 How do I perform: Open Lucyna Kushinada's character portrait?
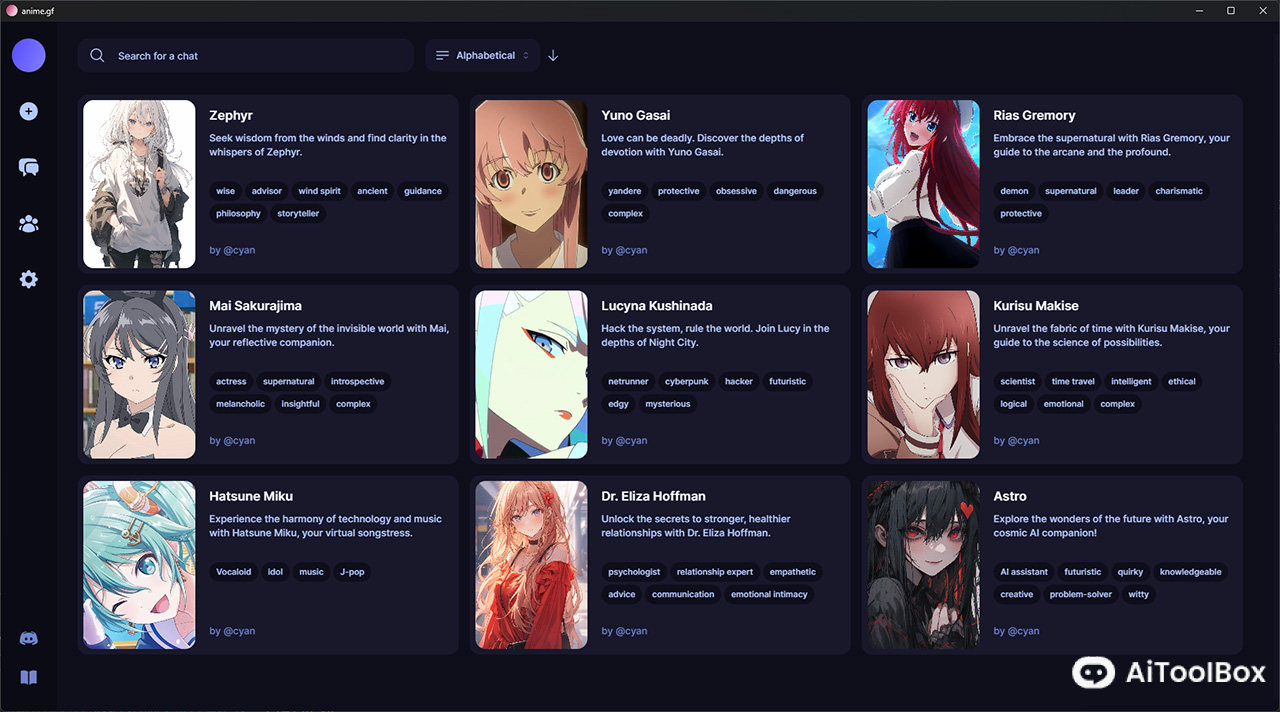coord(531,374)
